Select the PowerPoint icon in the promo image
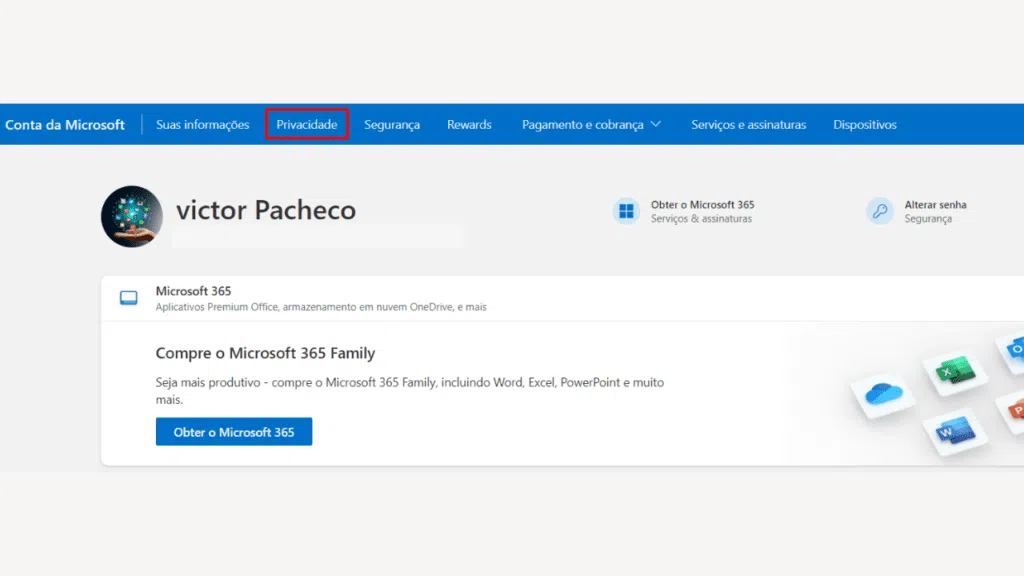Screen dimensions: 1024x576 click(x=1014, y=408)
